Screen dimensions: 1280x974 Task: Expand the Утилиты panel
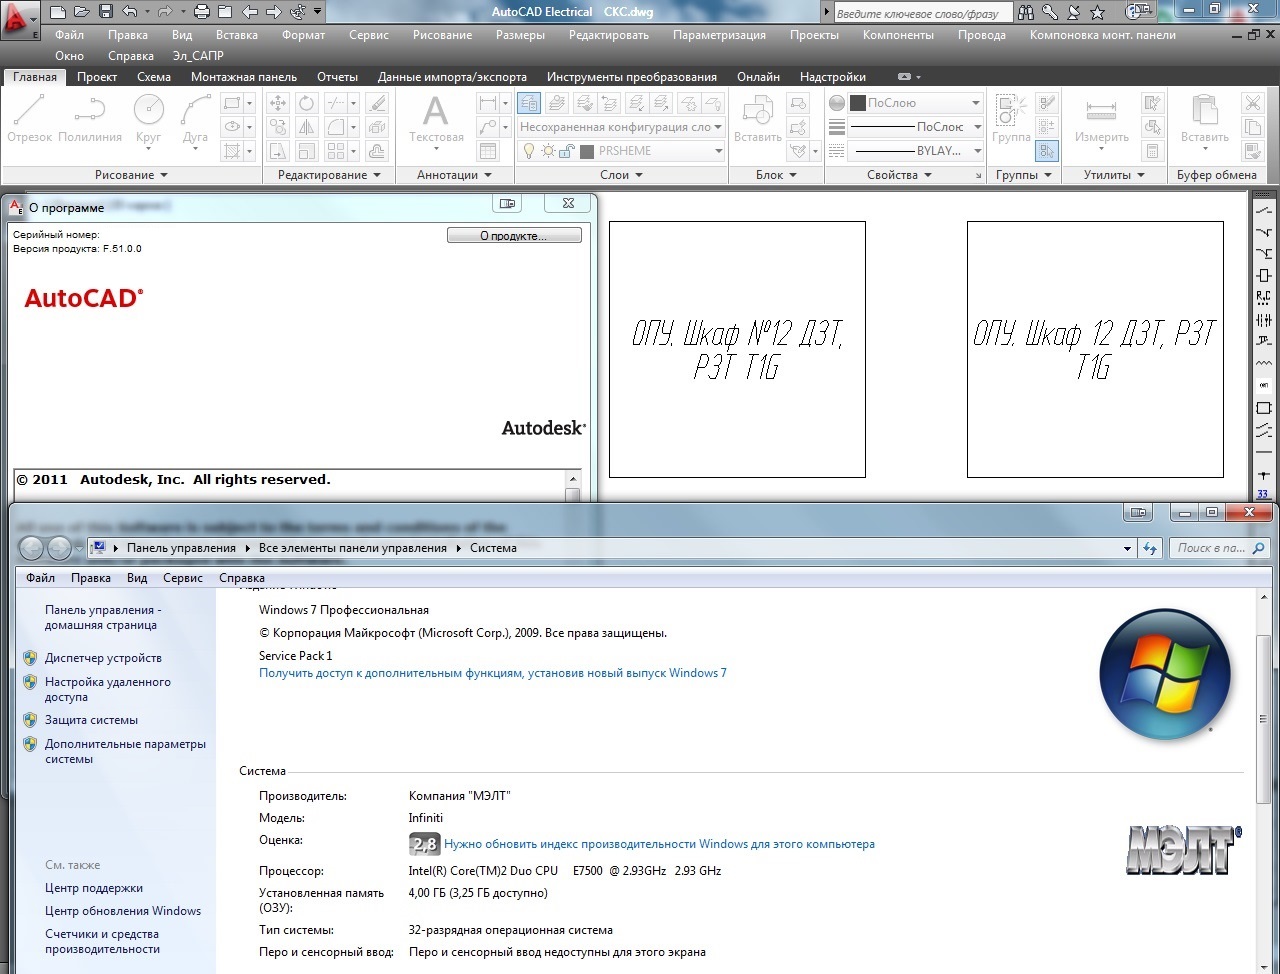[x=1114, y=175]
